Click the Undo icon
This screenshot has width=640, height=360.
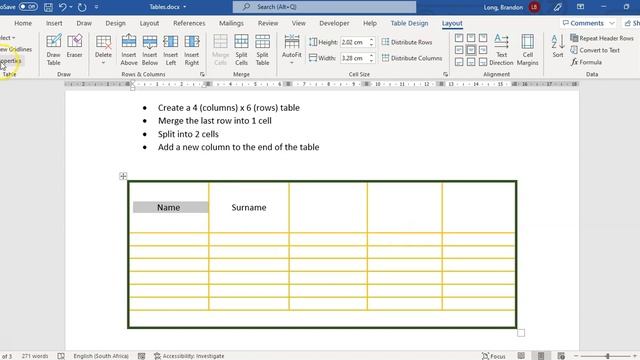[62, 7]
